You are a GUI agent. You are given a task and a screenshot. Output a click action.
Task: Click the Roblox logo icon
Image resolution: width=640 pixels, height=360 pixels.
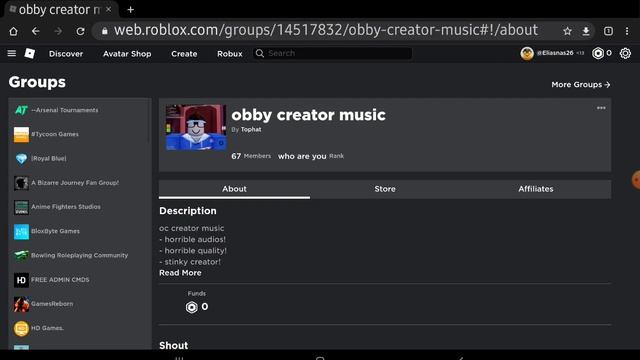tap(29, 53)
